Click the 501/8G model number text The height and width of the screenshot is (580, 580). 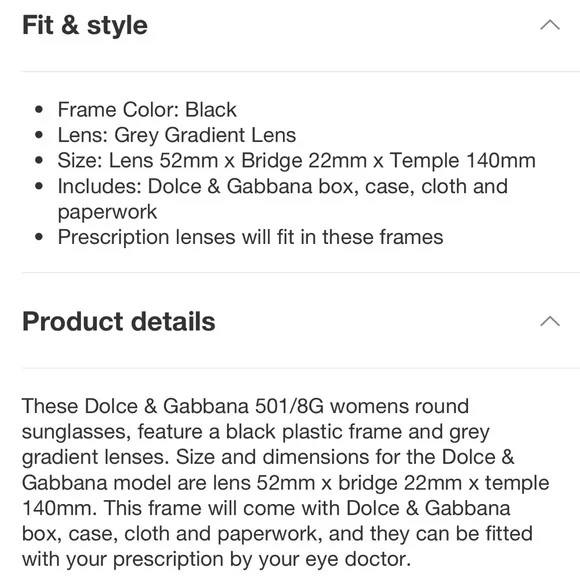(289, 406)
